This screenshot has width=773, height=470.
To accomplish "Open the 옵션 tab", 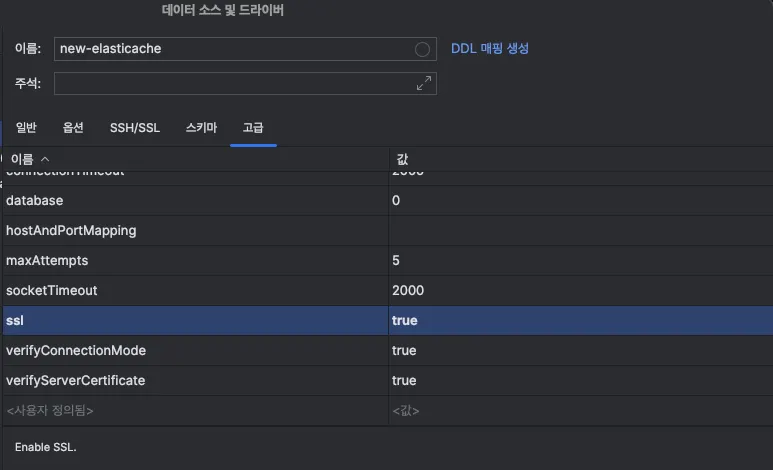I will (73, 128).
